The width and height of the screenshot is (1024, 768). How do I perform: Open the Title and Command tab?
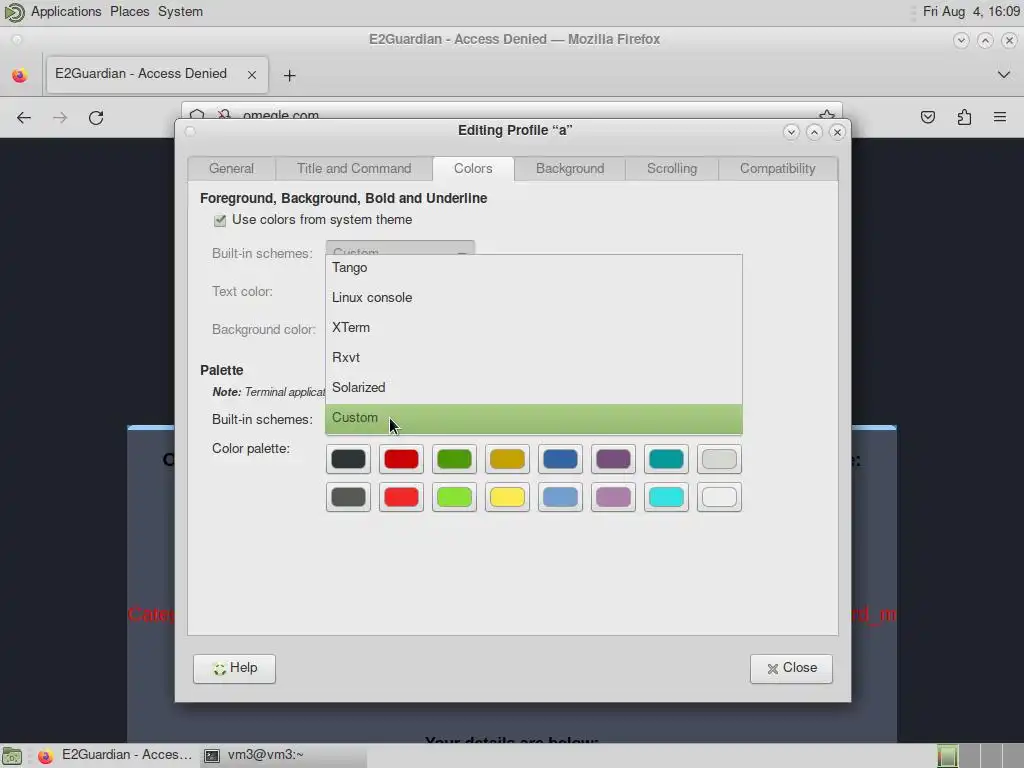354,168
